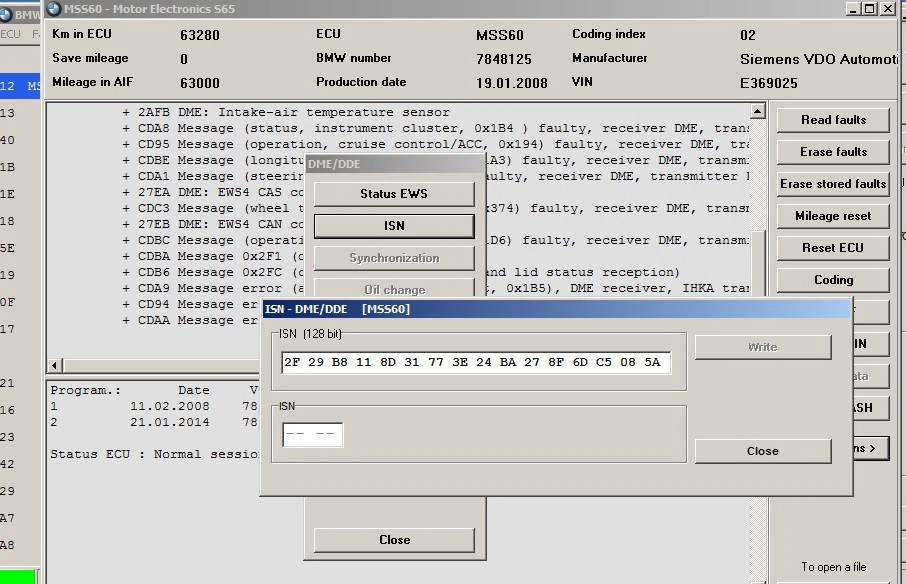Click the Mileage in AIF value 63000
This screenshot has height=584, width=906.
click(x=199, y=83)
